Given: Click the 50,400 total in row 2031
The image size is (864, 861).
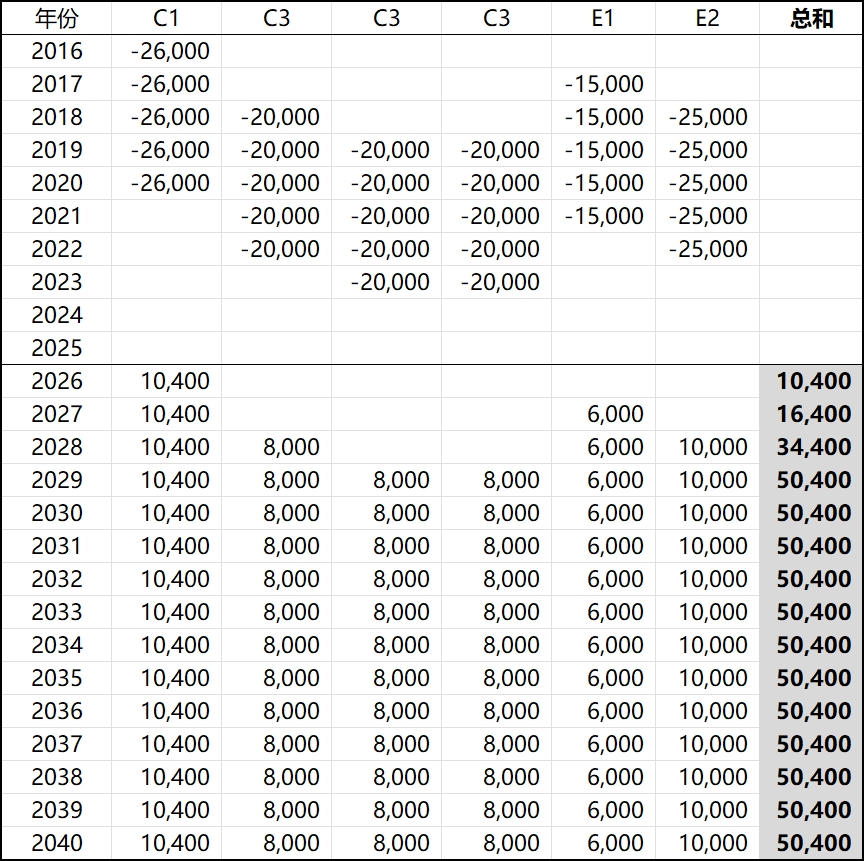Looking at the screenshot, I should (x=813, y=546).
